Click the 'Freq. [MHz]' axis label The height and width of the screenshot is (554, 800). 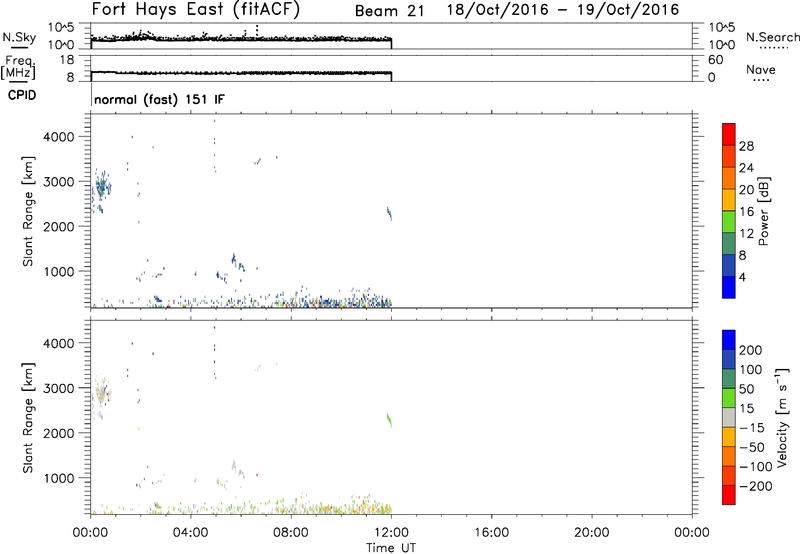pos(18,68)
